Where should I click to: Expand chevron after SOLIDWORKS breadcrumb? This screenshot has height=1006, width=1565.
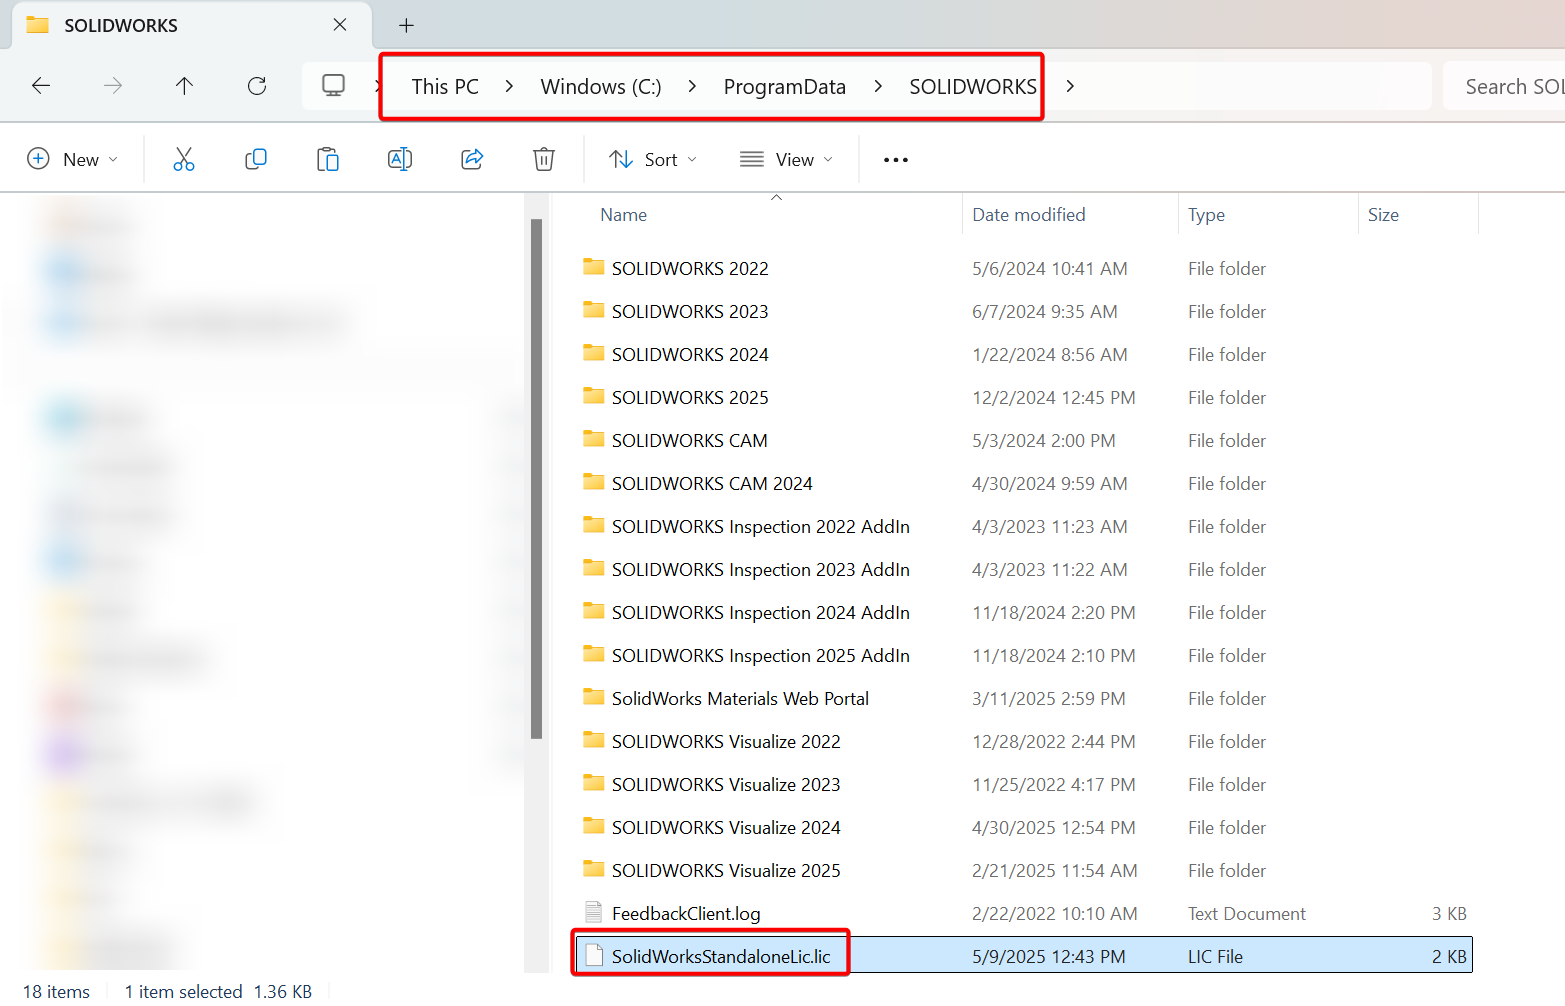1070,87
